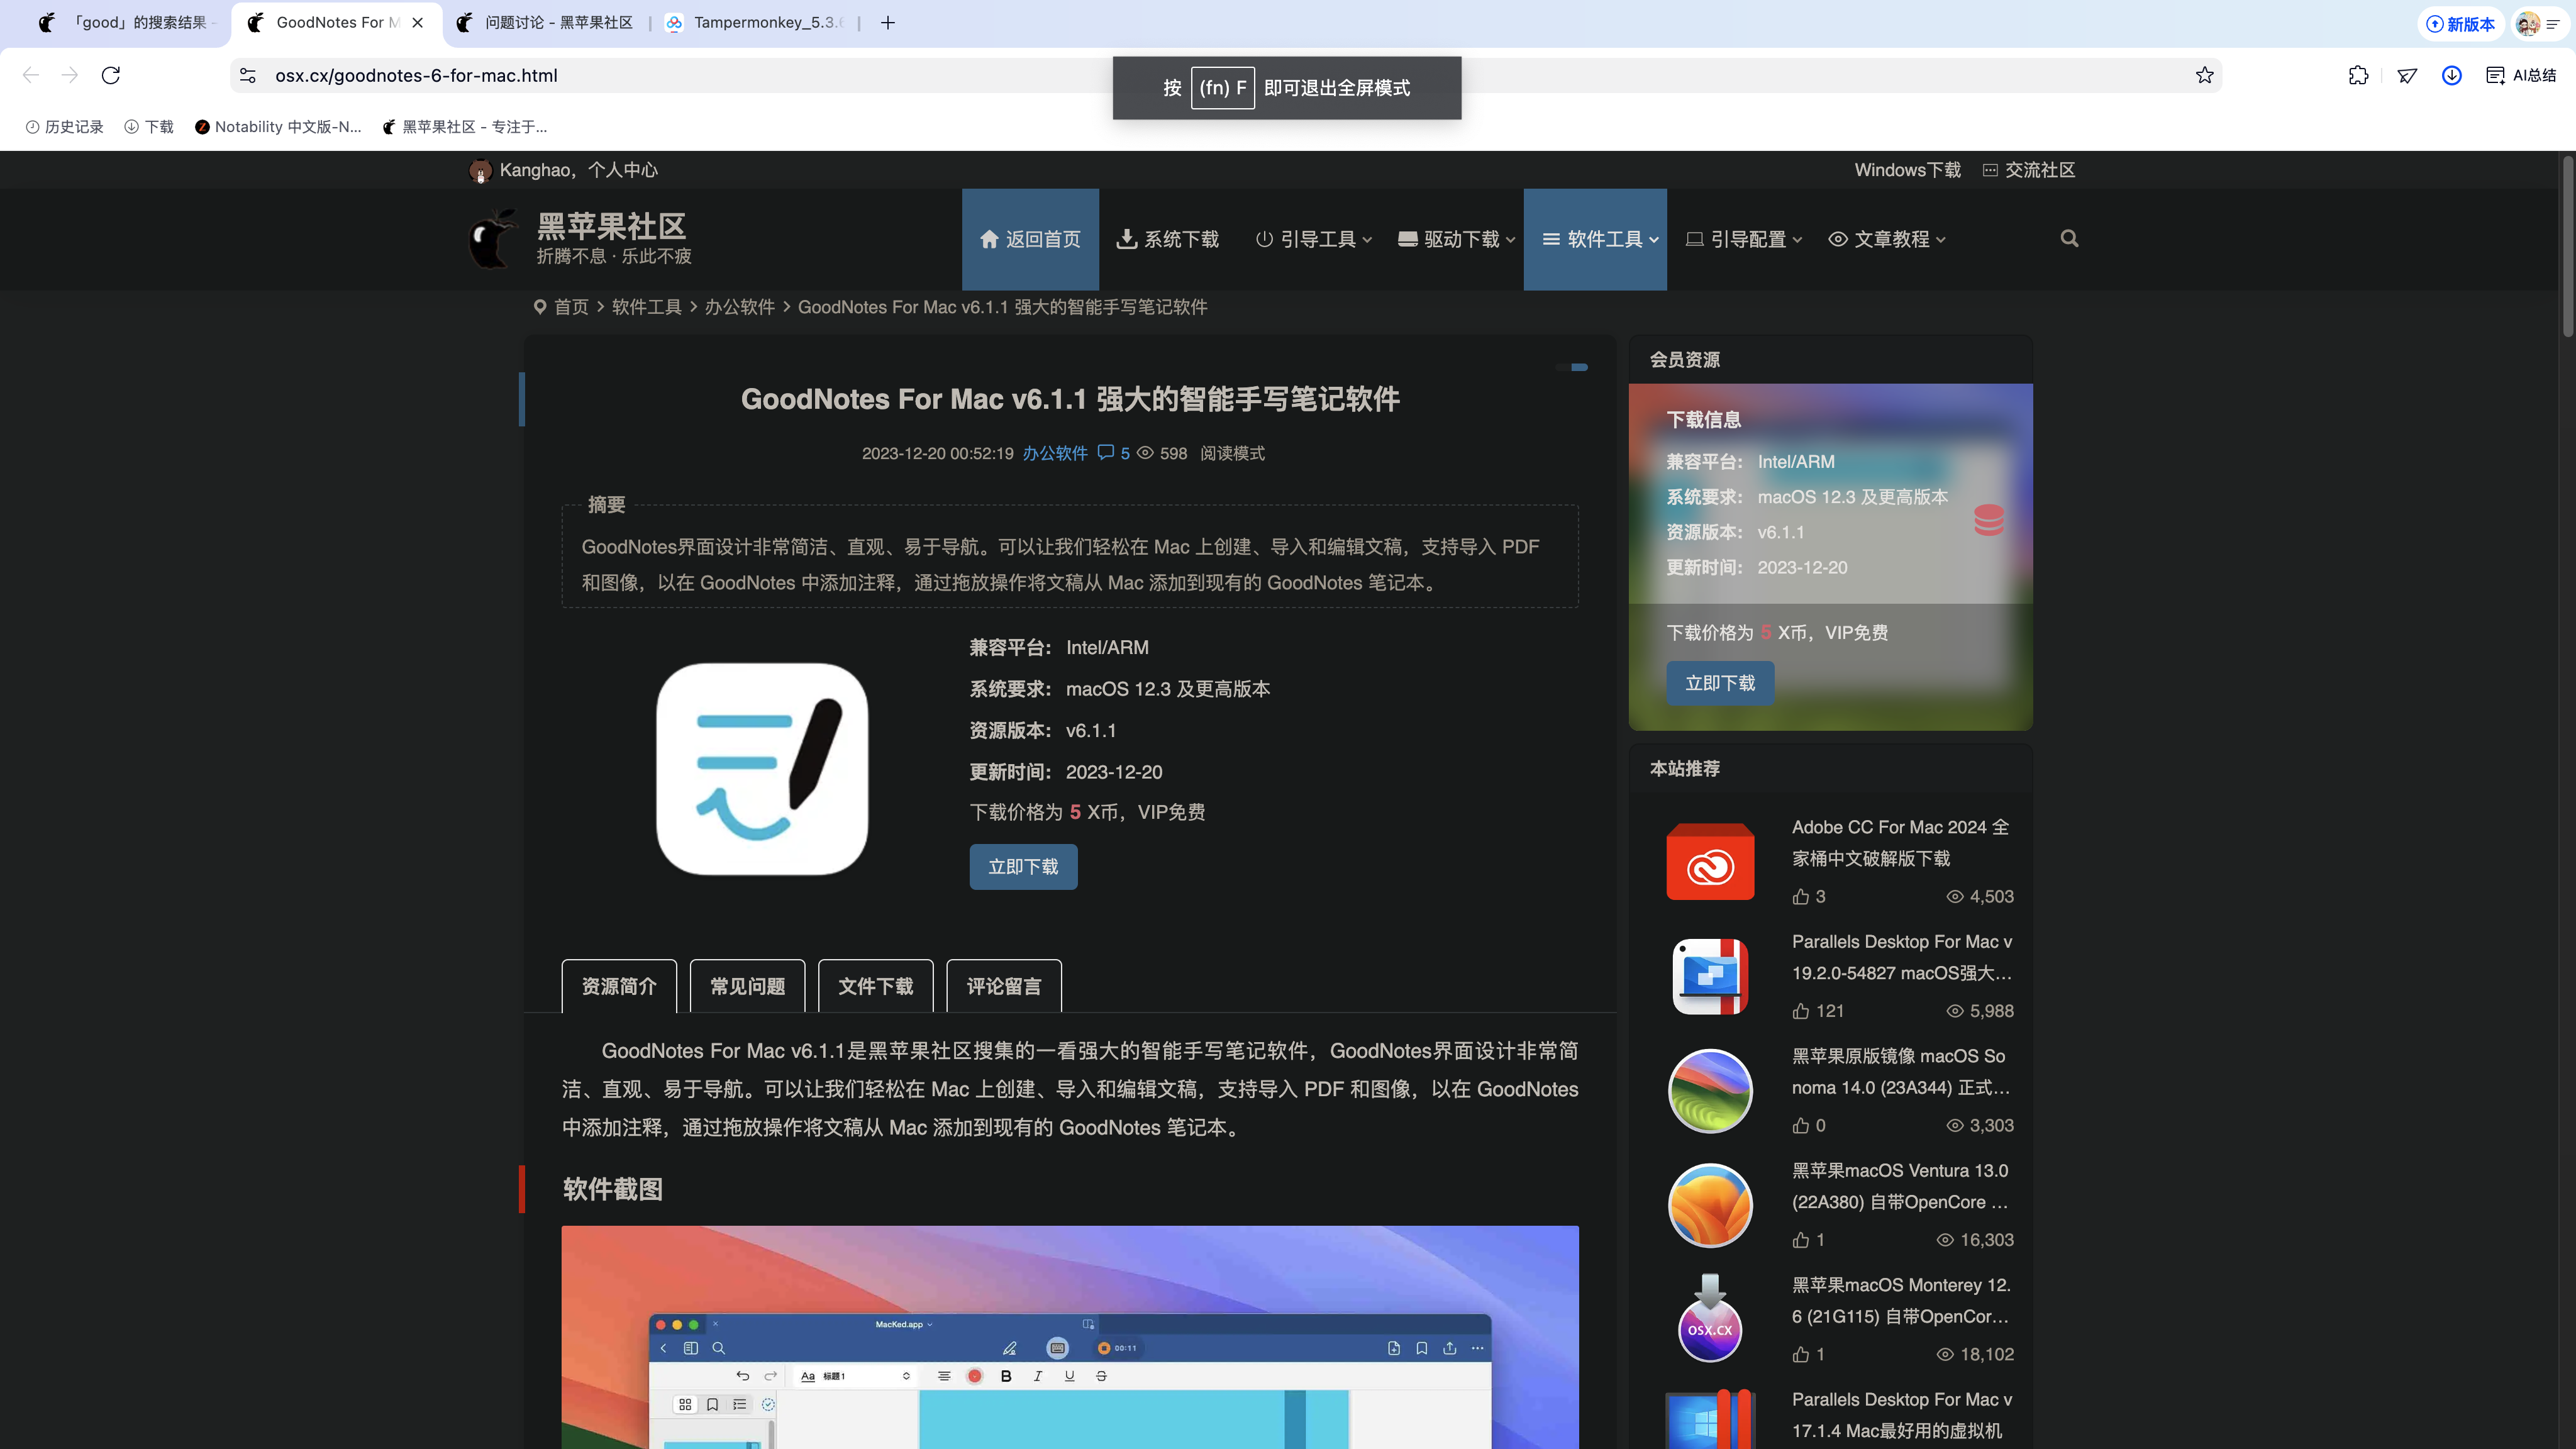
Task: Click the 新版本 update button
Action: (x=2461, y=24)
